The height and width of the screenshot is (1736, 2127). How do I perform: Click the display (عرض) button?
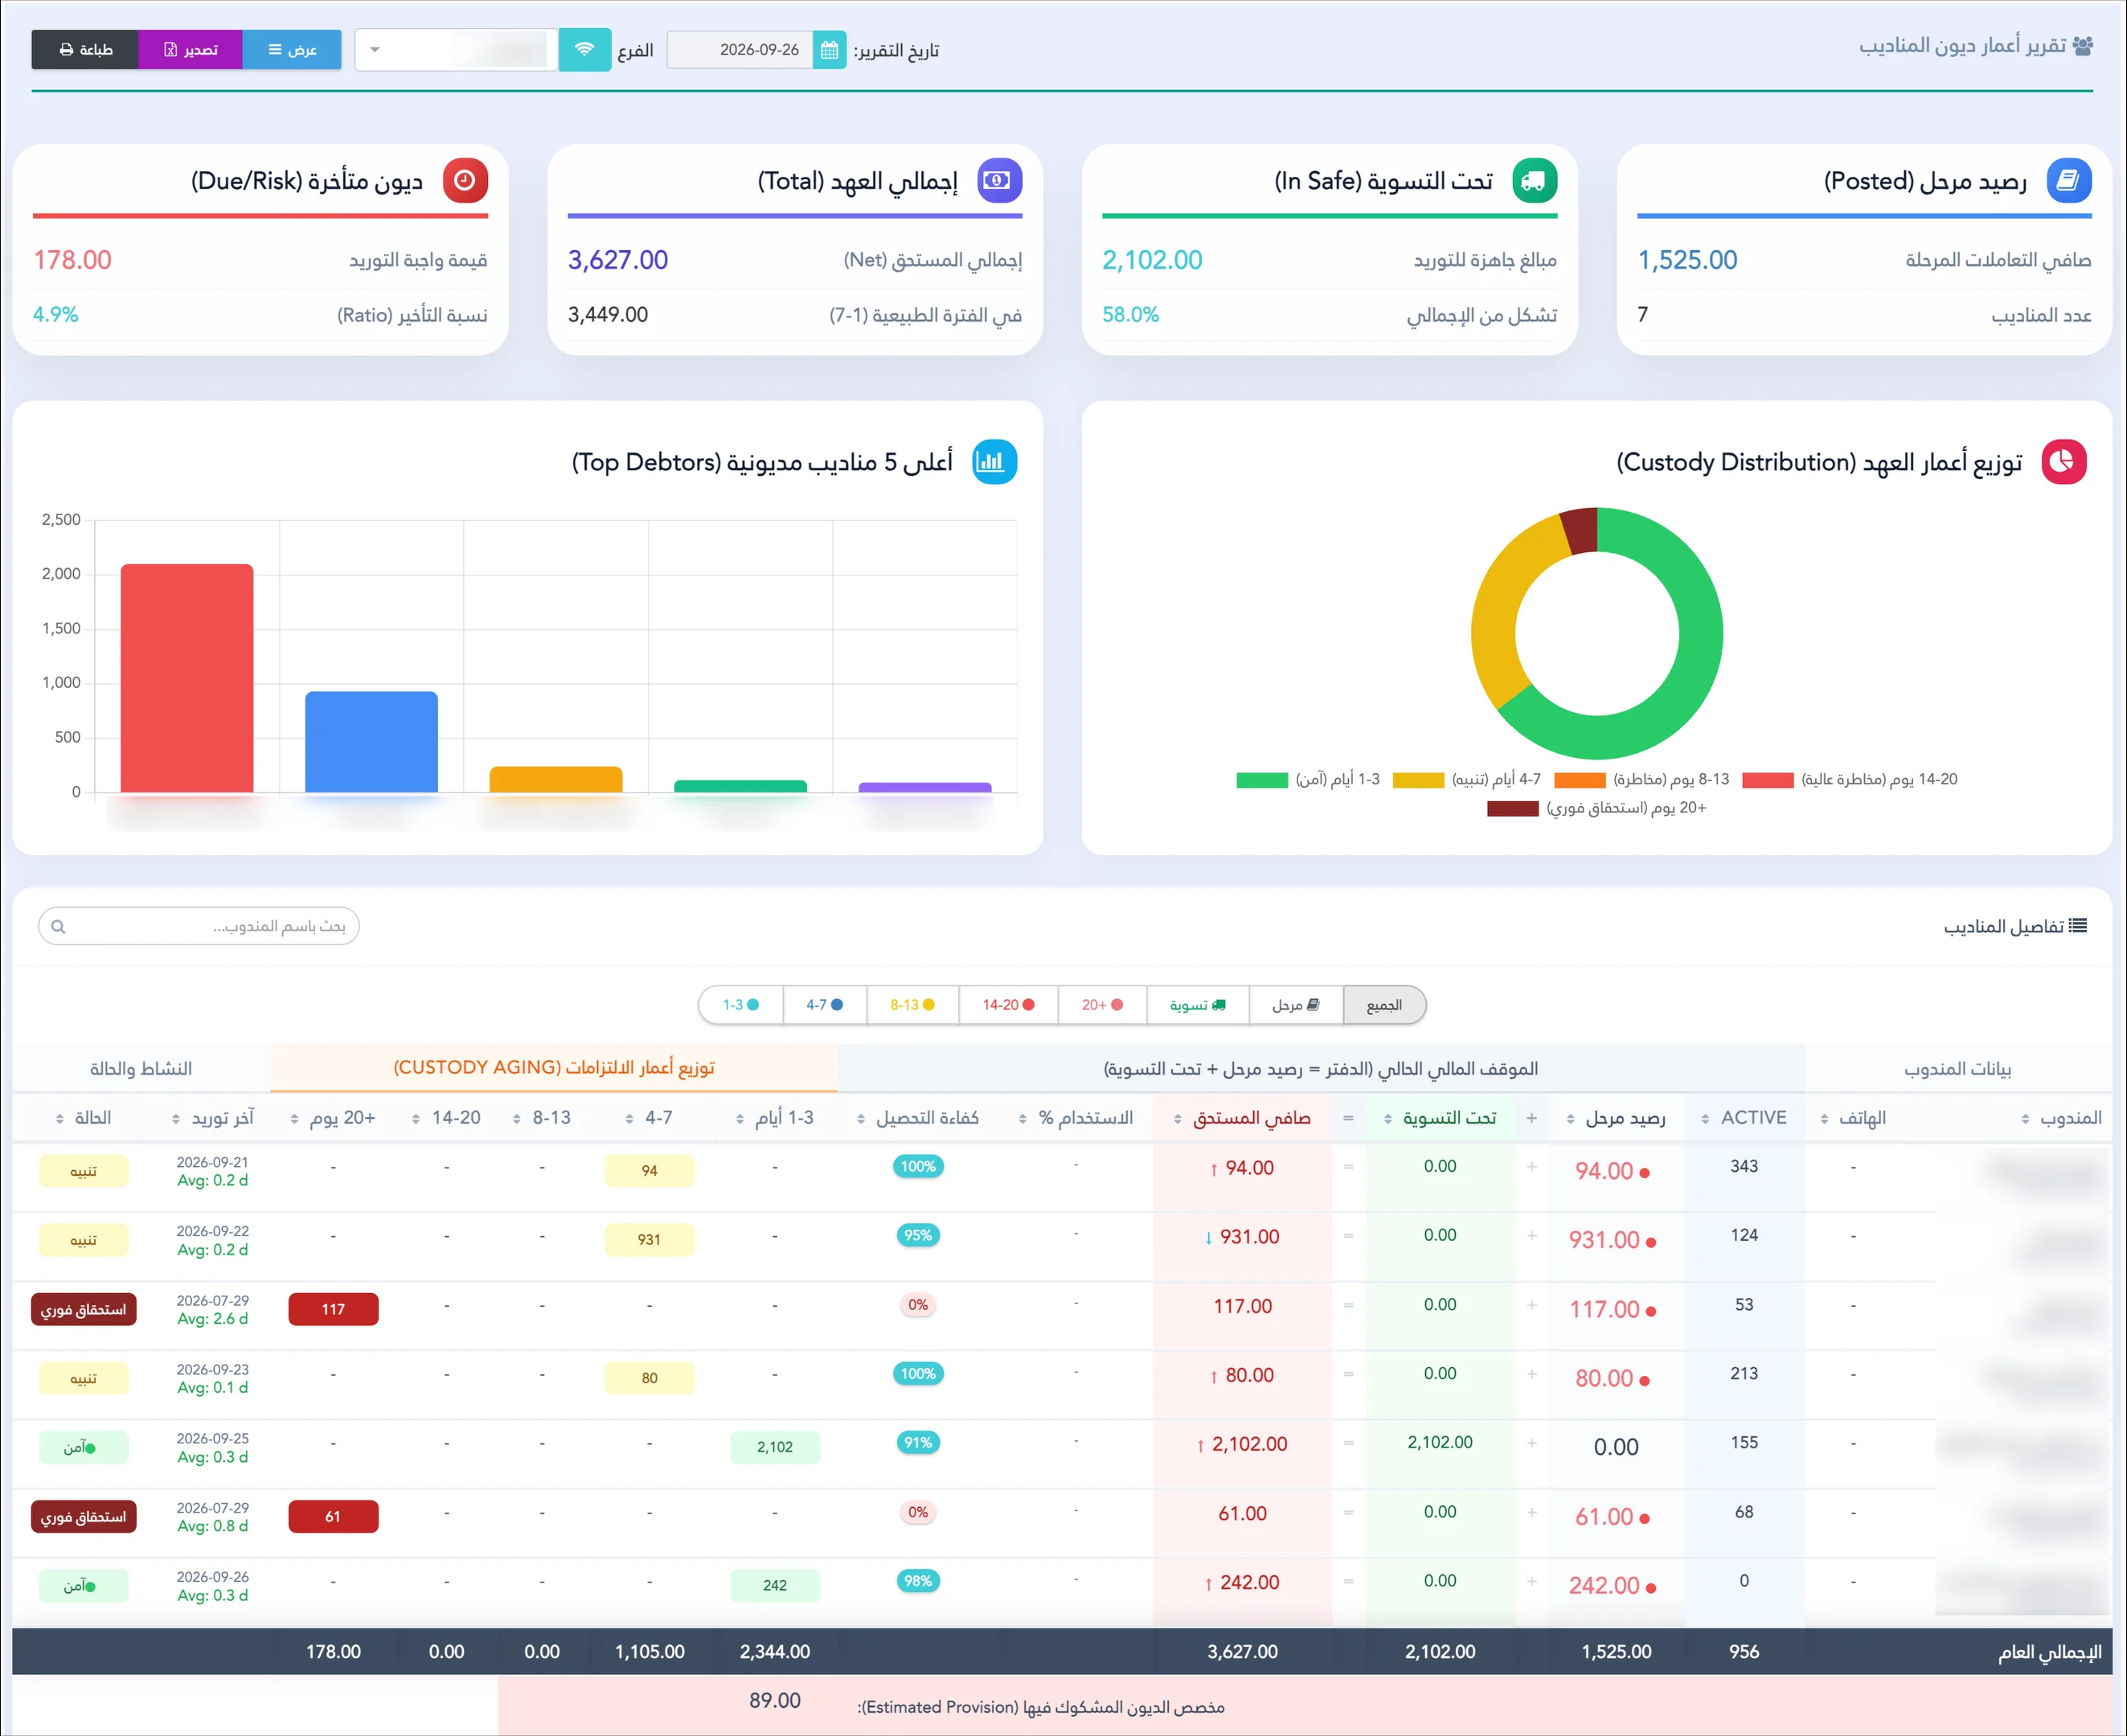(x=292, y=50)
